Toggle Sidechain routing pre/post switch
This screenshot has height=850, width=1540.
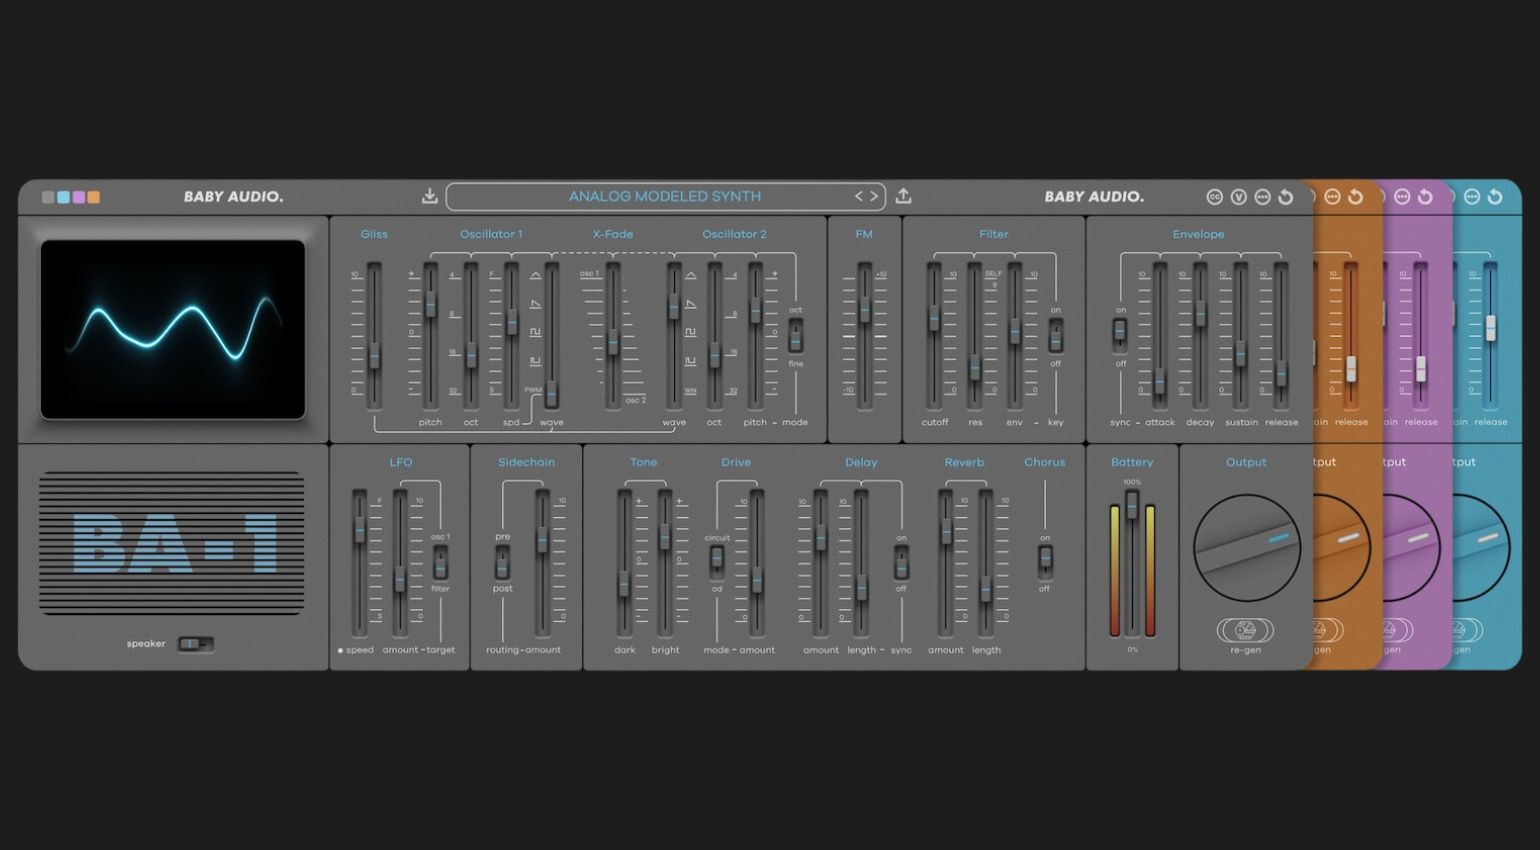[x=502, y=563]
